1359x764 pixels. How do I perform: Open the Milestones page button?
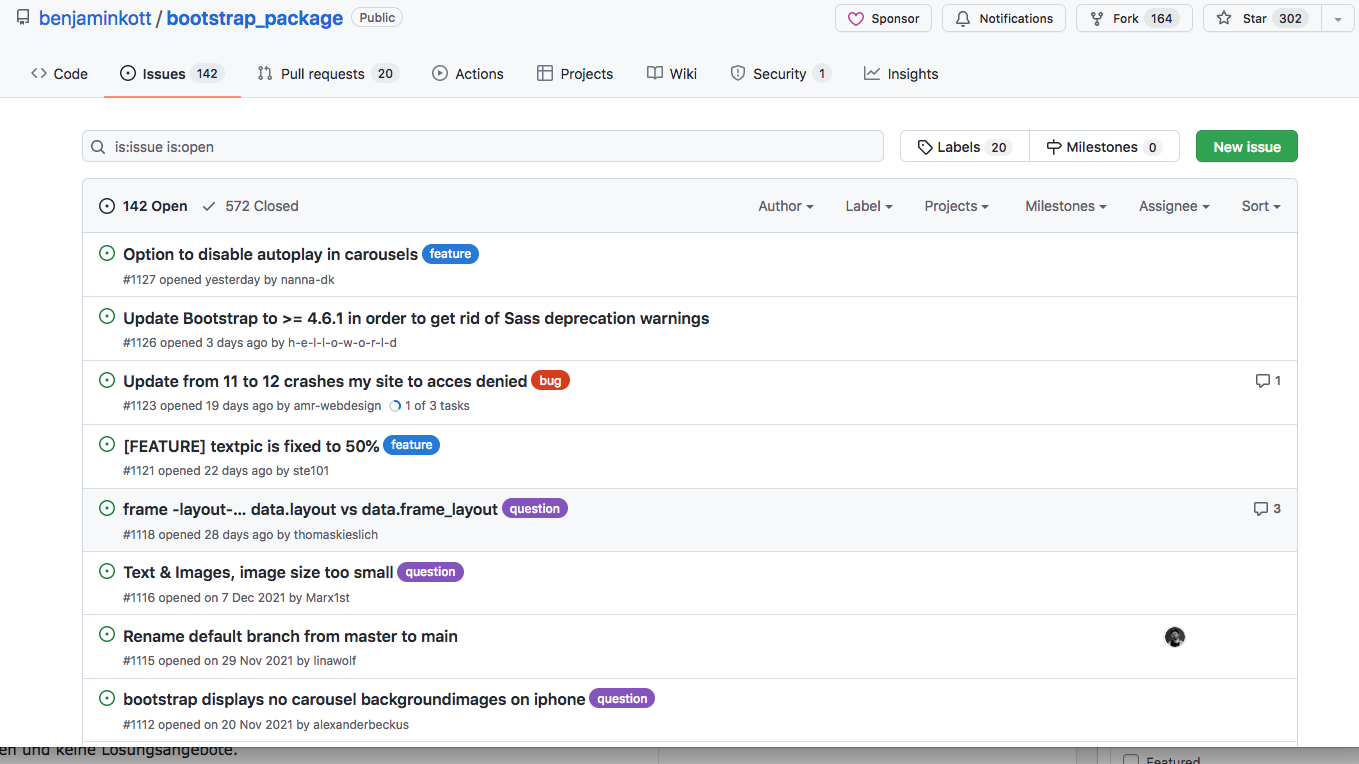[x=1104, y=147]
